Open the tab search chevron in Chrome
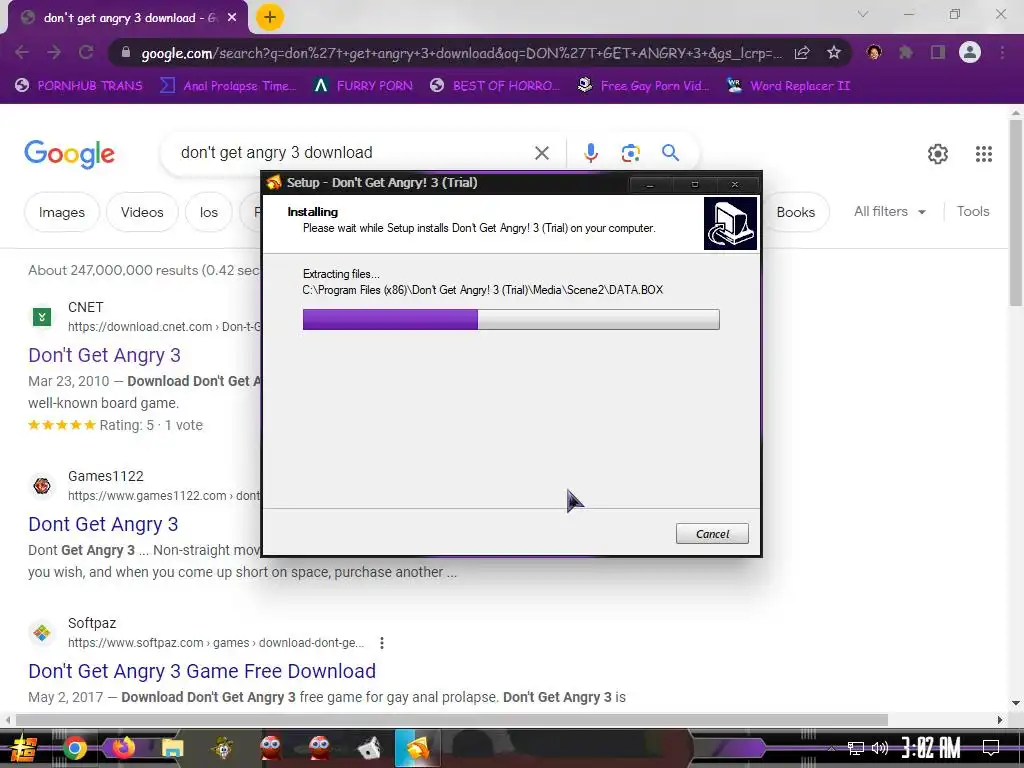This screenshot has width=1024, height=768. pos(863,14)
